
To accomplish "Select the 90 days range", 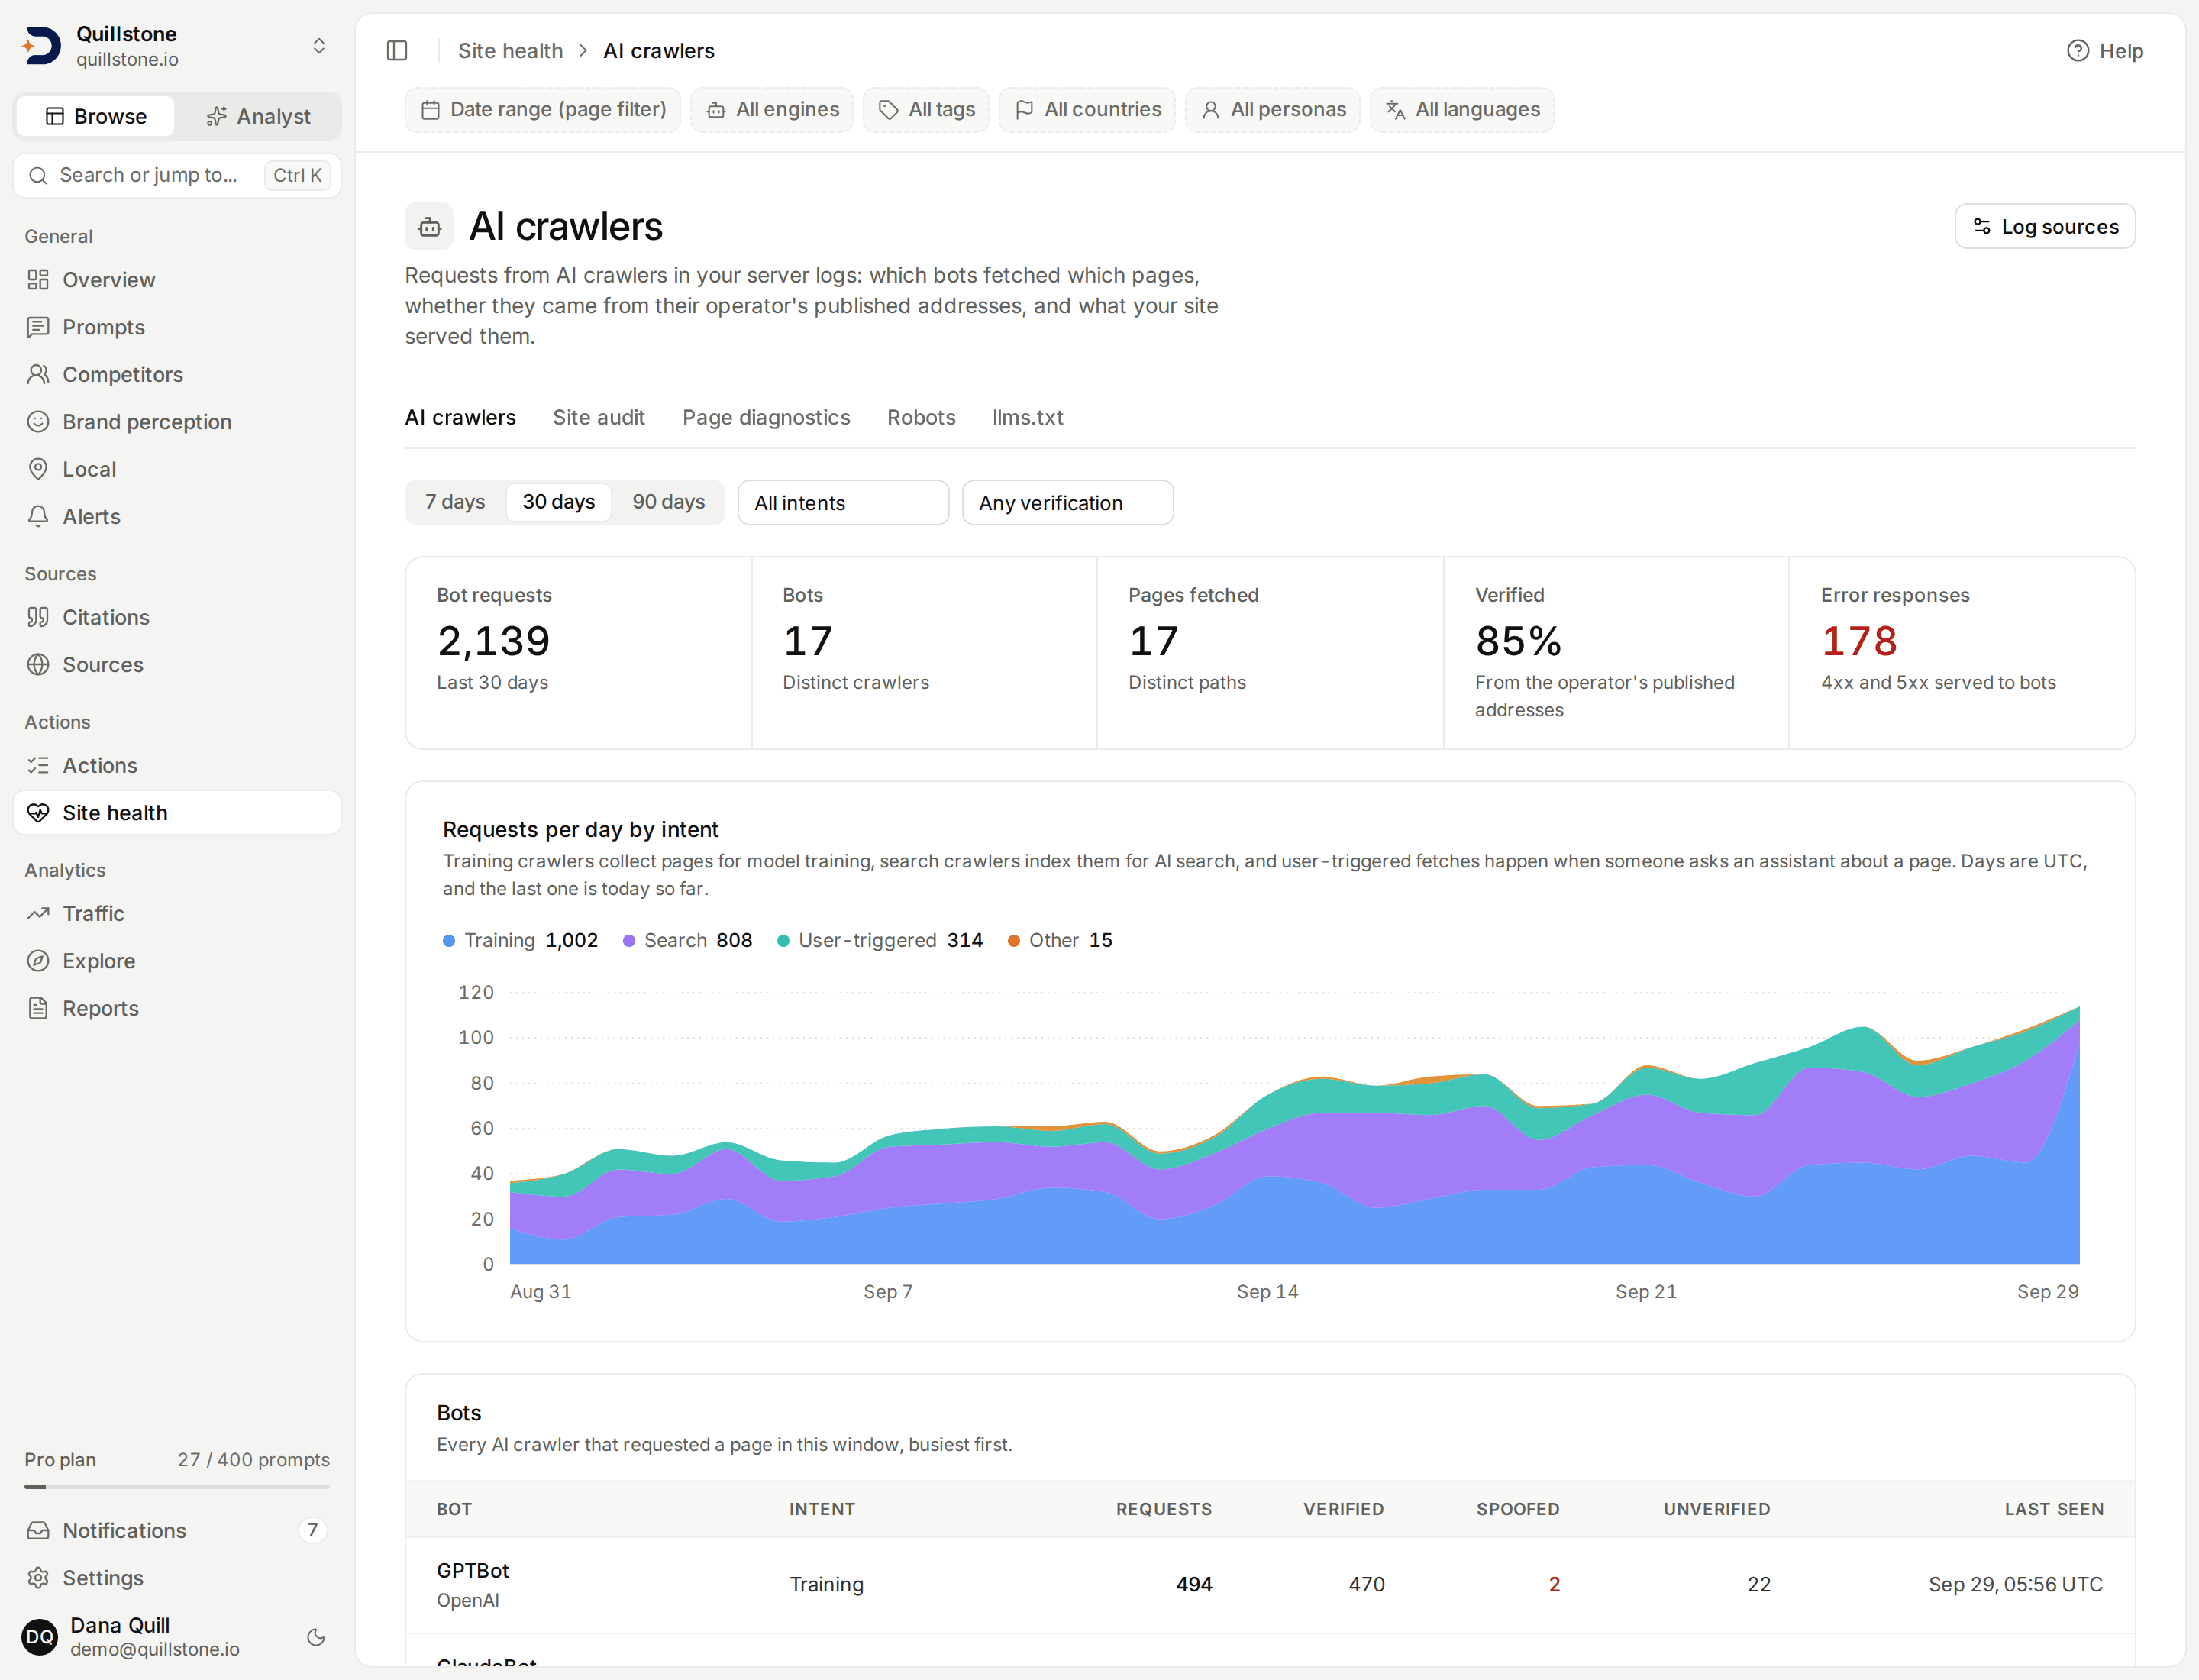I will (668, 502).
